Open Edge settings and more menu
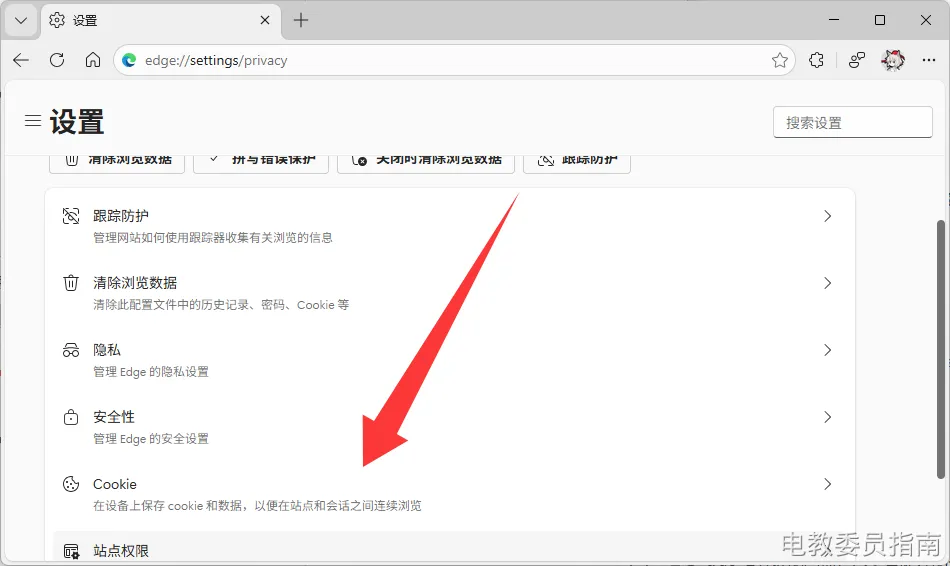The image size is (950, 566). (x=929, y=60)
